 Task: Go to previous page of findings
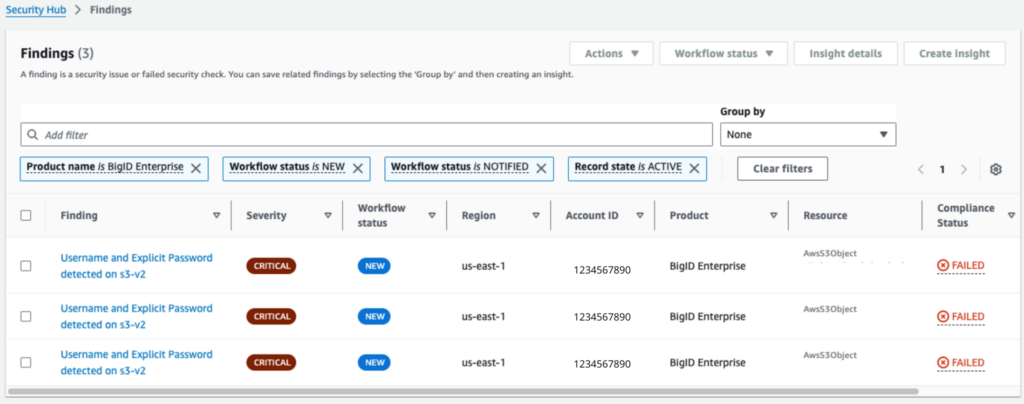point(921,169)
